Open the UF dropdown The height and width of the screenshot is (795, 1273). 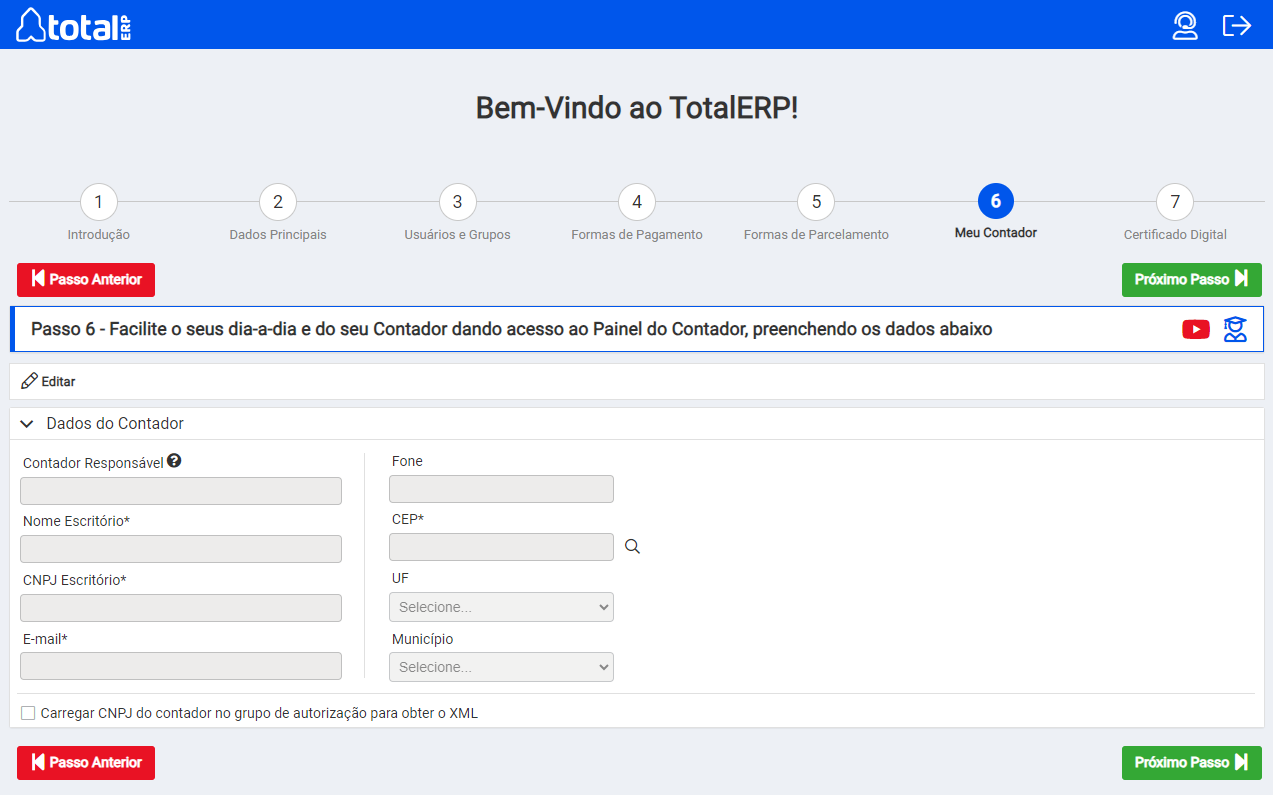coord(501,607)
